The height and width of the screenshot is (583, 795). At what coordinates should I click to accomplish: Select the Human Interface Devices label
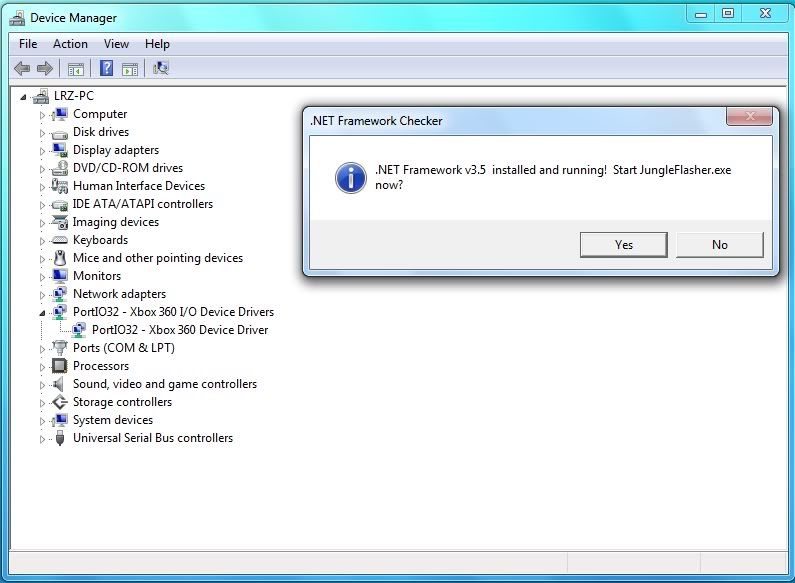139,186
